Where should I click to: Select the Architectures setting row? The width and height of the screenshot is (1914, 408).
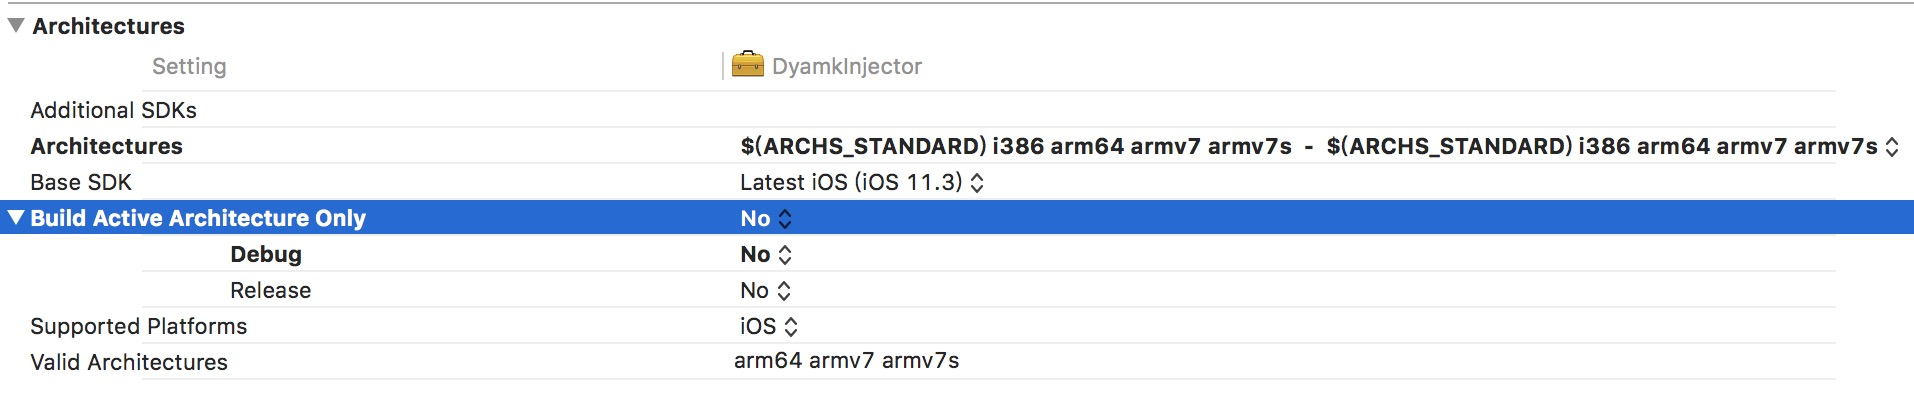(106, 146)
